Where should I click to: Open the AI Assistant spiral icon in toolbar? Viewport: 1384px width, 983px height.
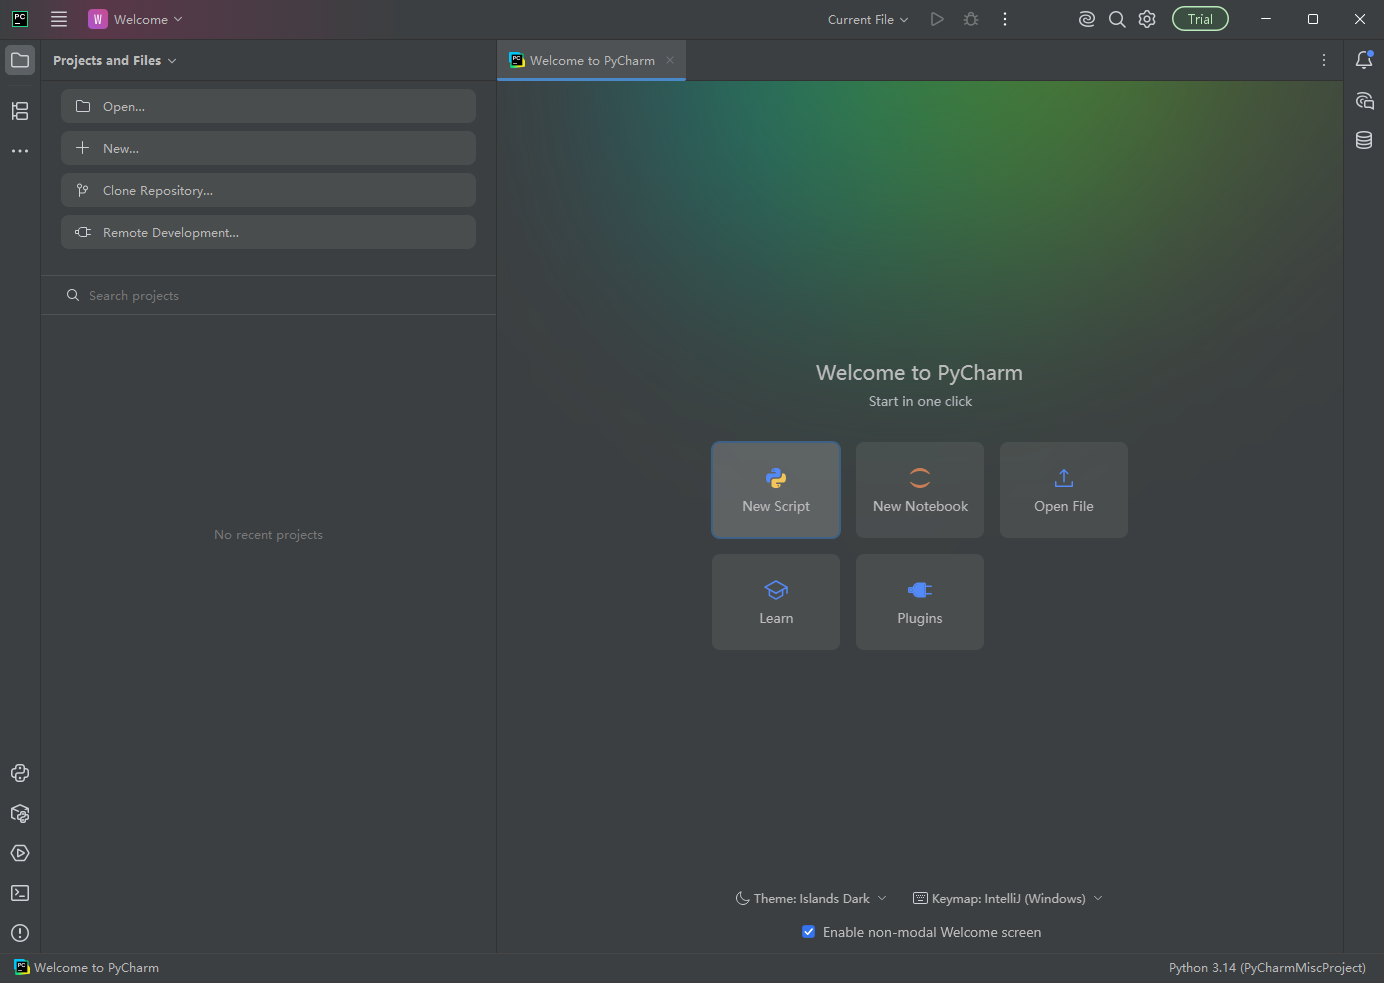pos(1087,19)
